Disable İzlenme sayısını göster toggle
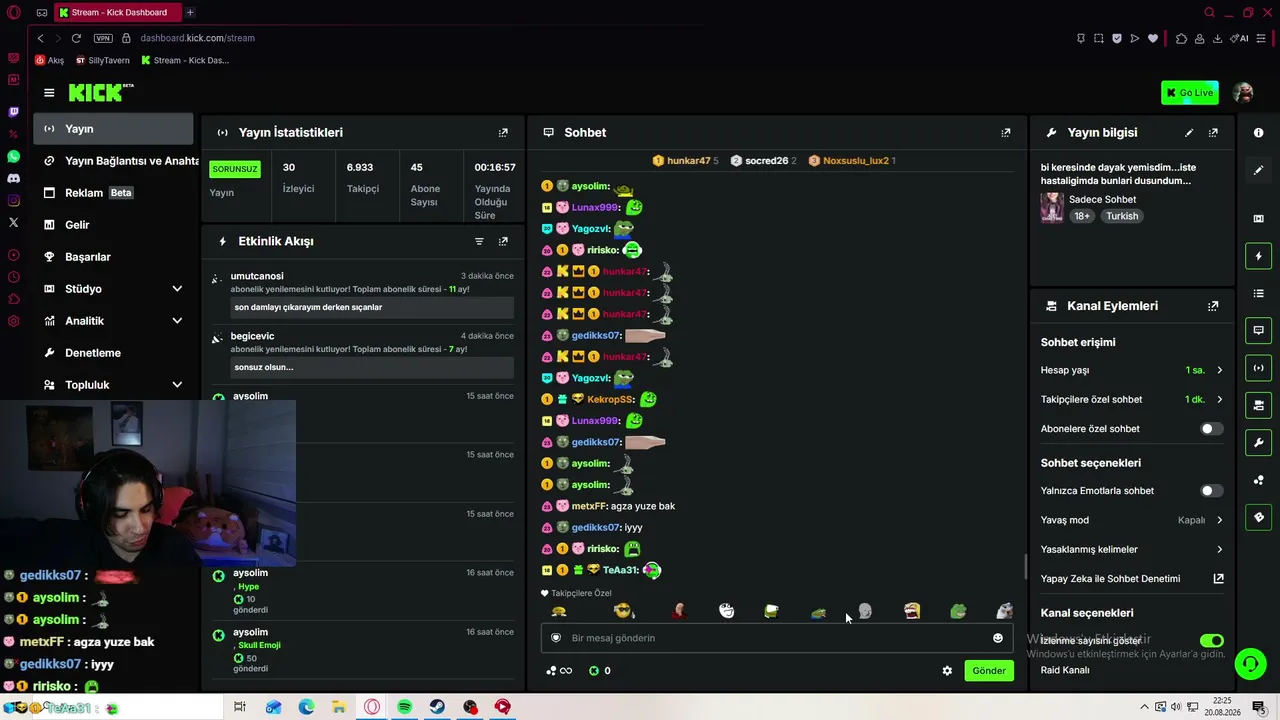1280x720 pixels. (1211, 641)
